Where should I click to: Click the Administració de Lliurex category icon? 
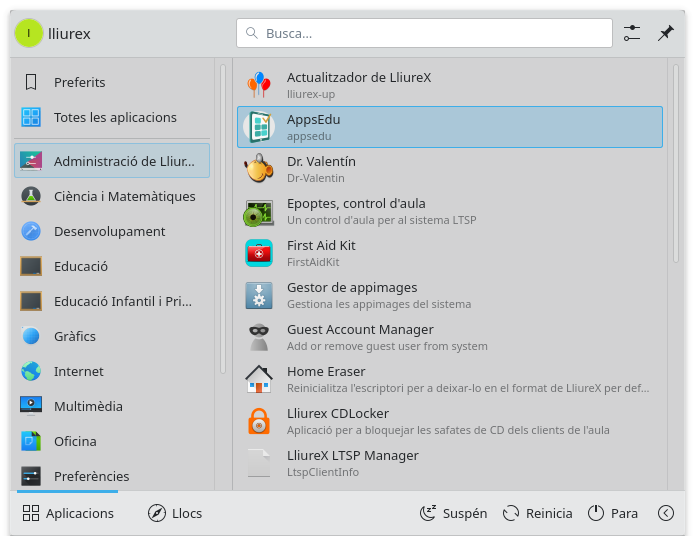coord(31,161)
